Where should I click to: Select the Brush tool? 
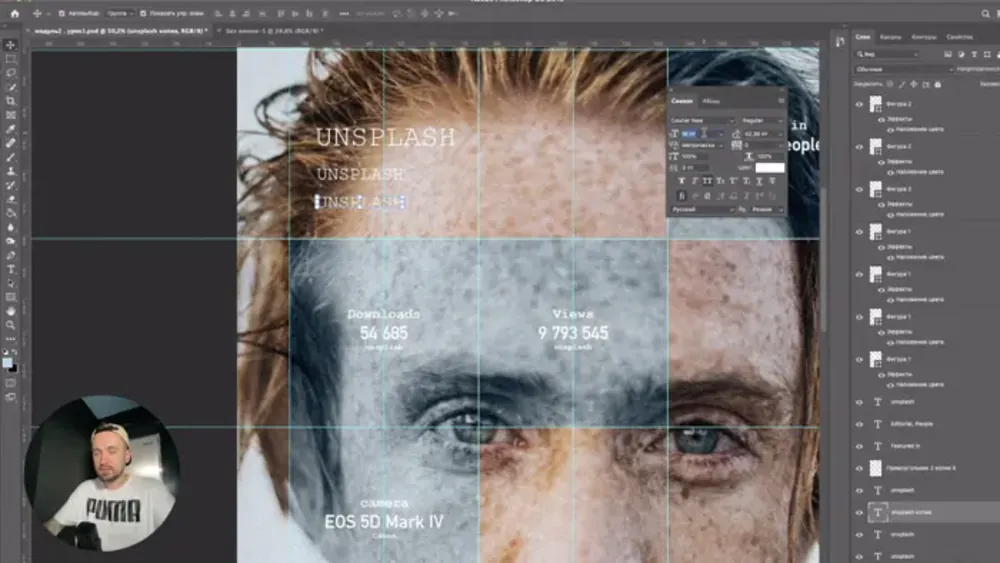[10, 157]
